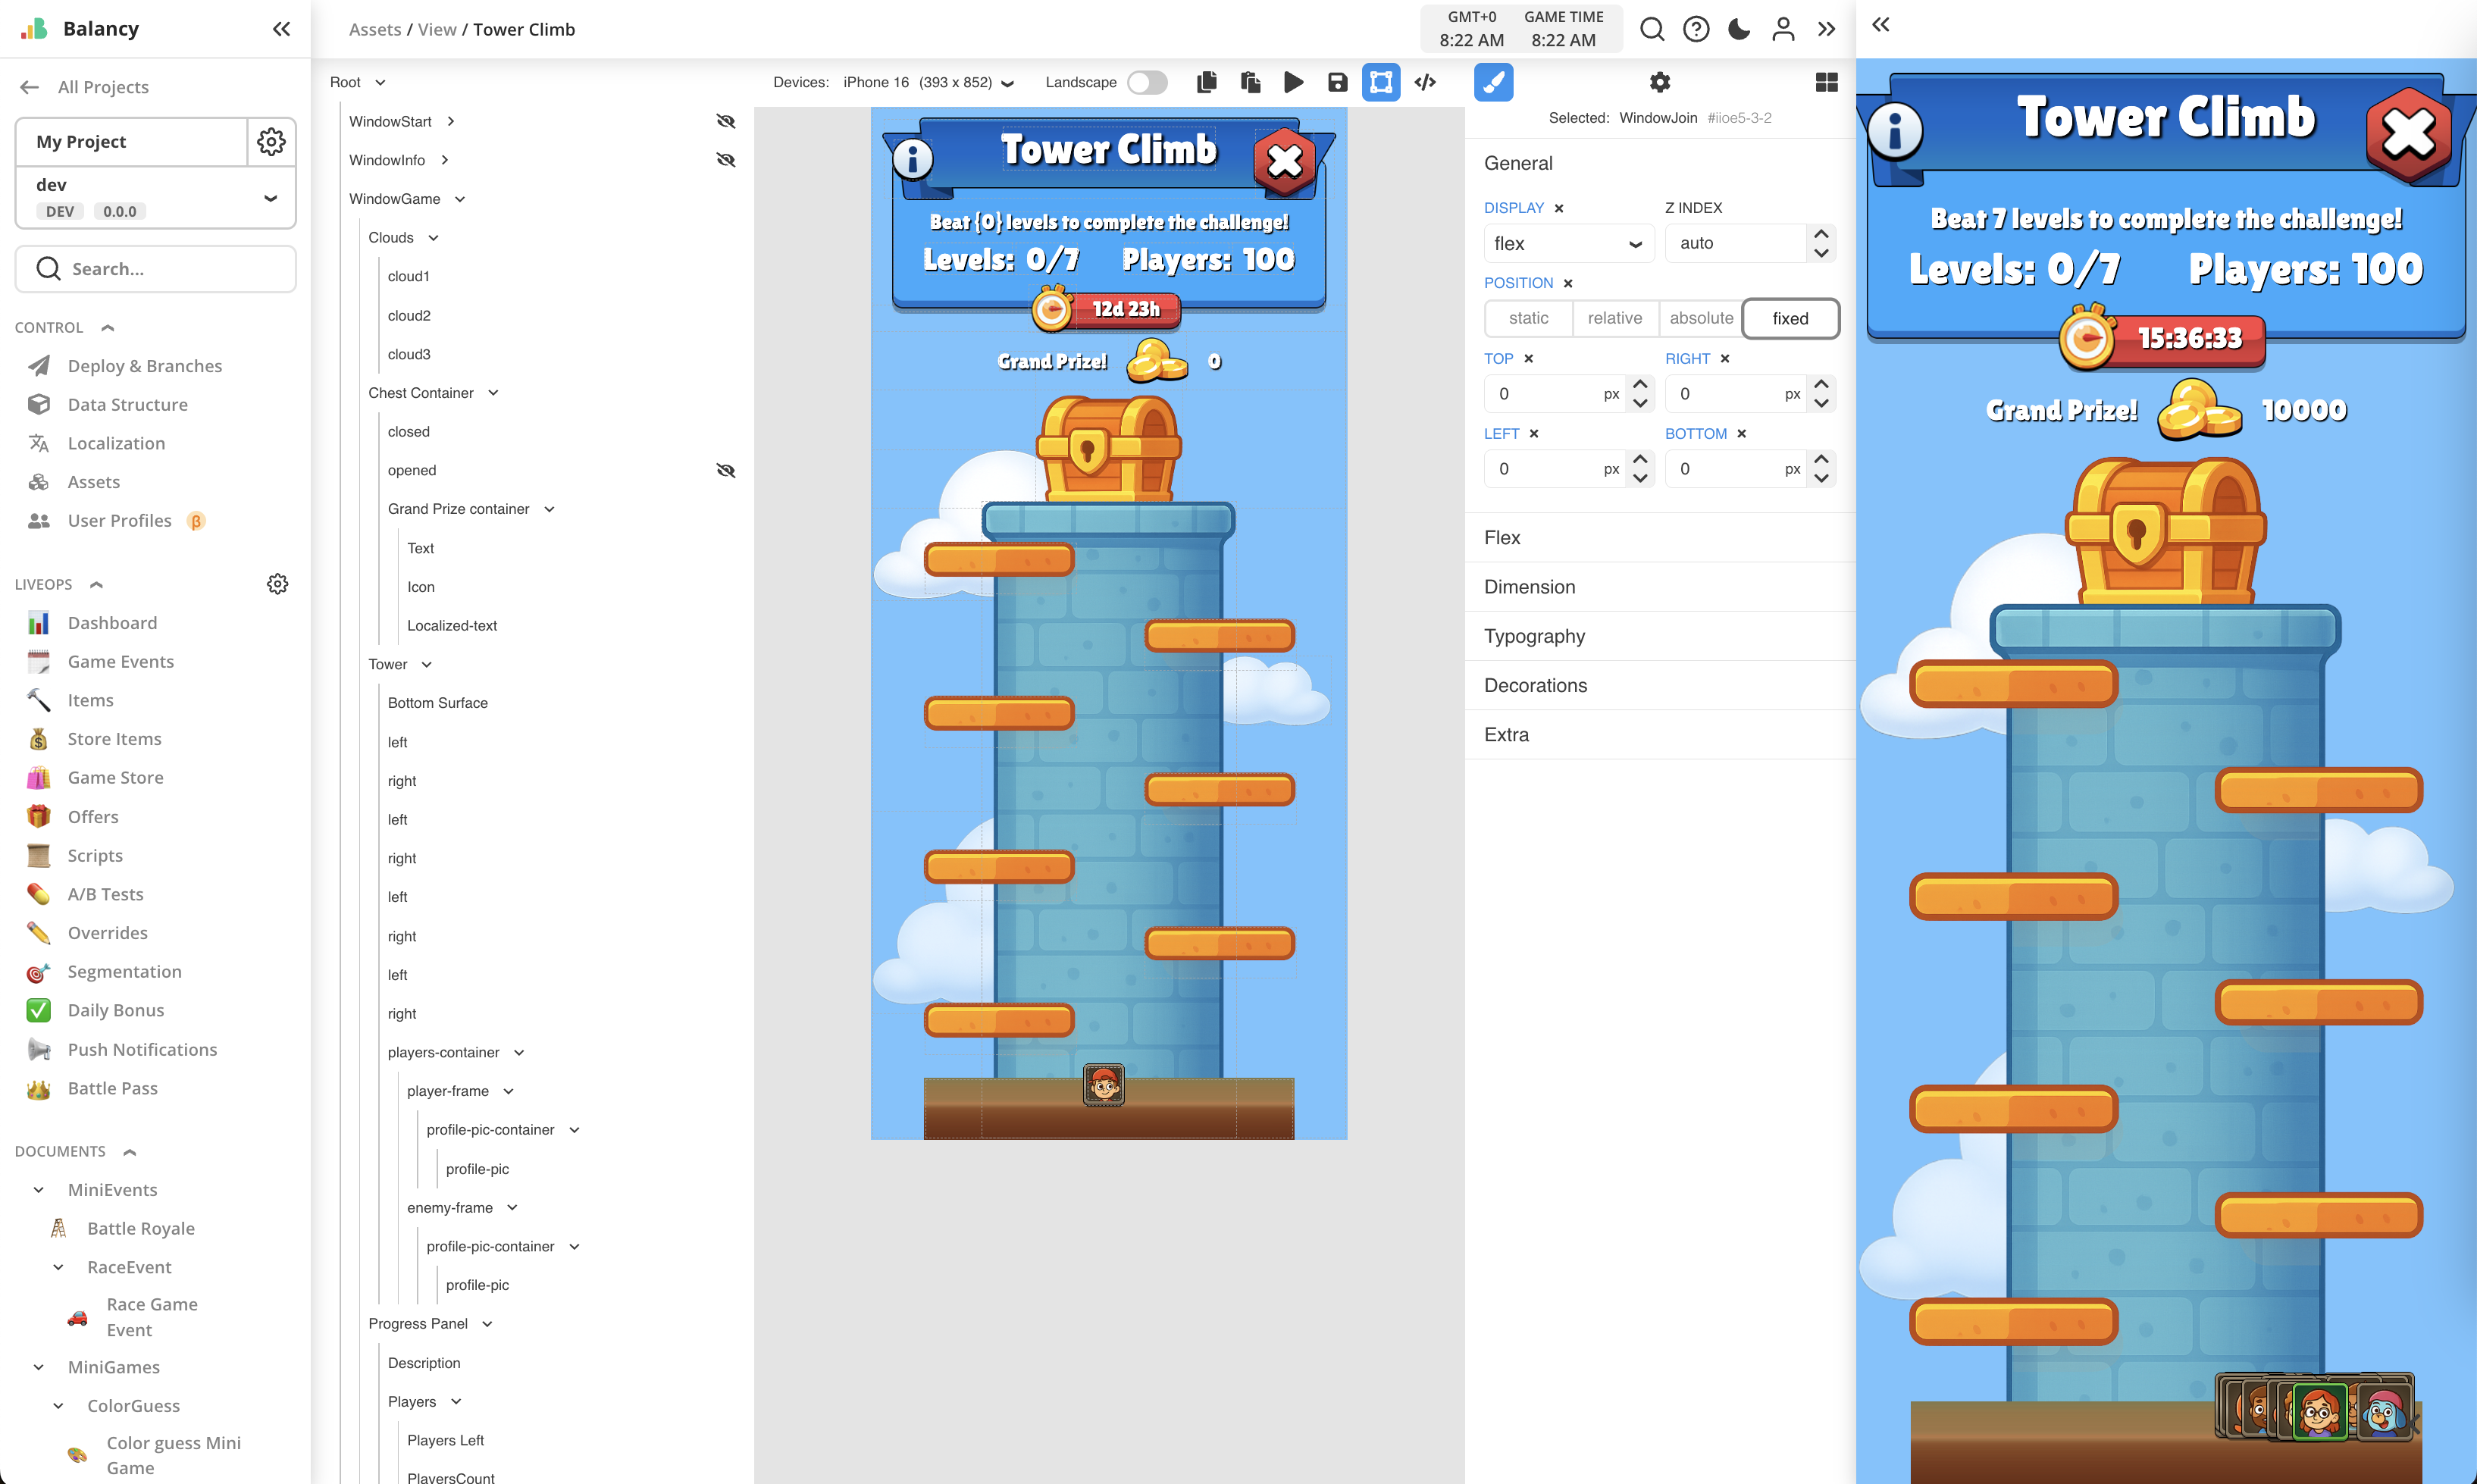
Task: Collapse Clouds tree node
Action: [433, 238]
